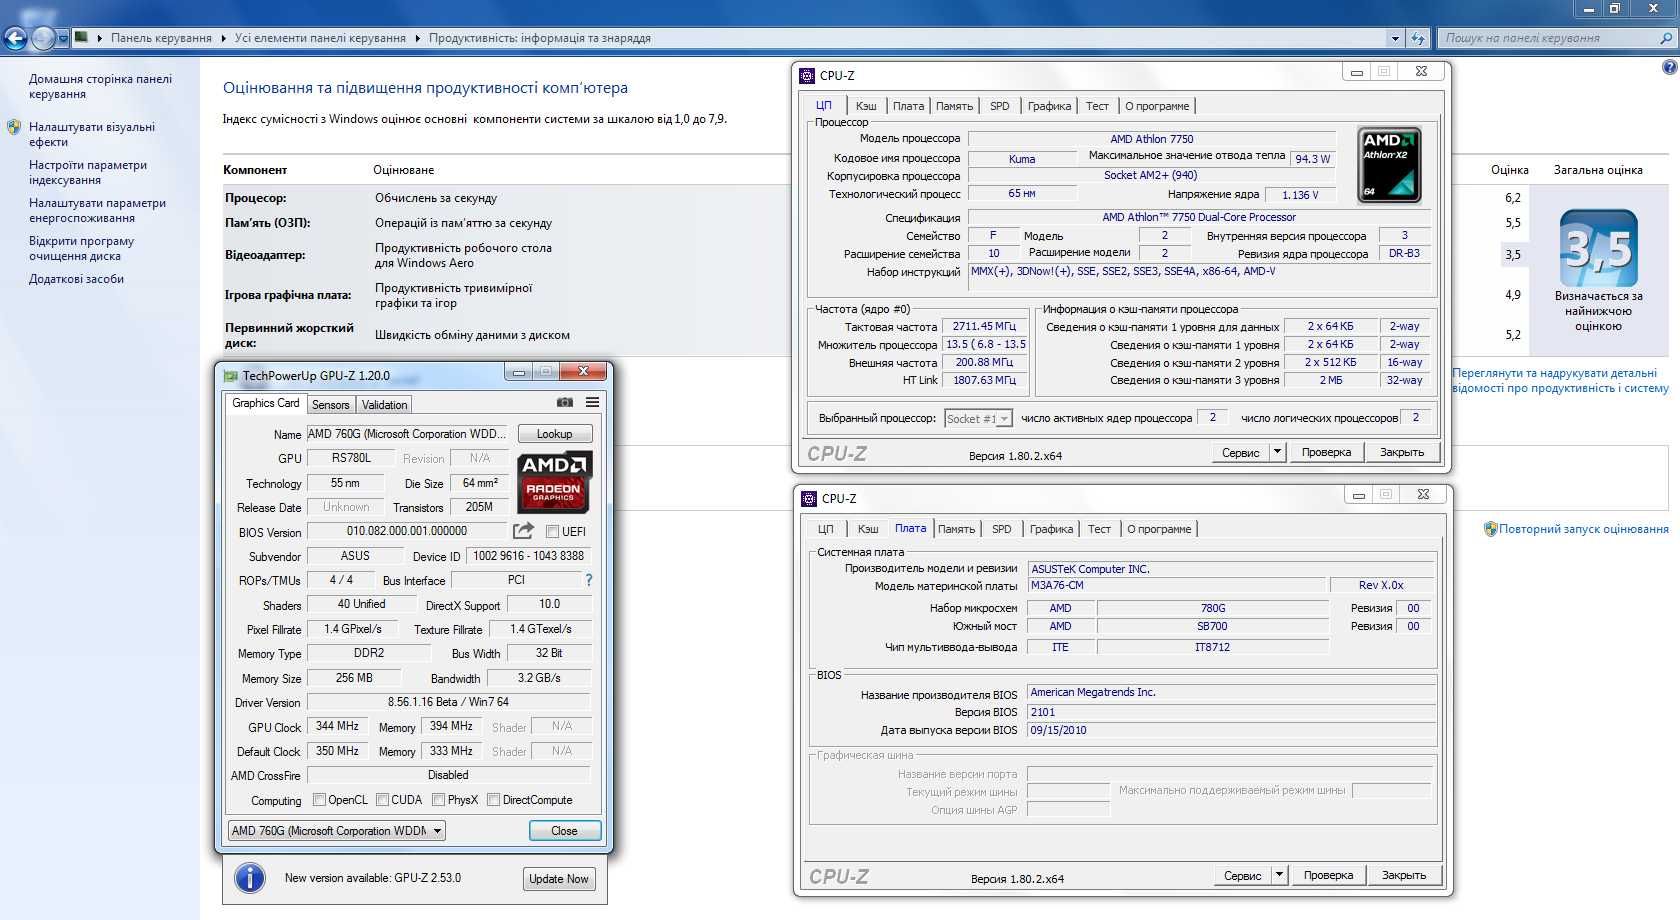Toggle the DirectCompute checkbox

(493, 799)
